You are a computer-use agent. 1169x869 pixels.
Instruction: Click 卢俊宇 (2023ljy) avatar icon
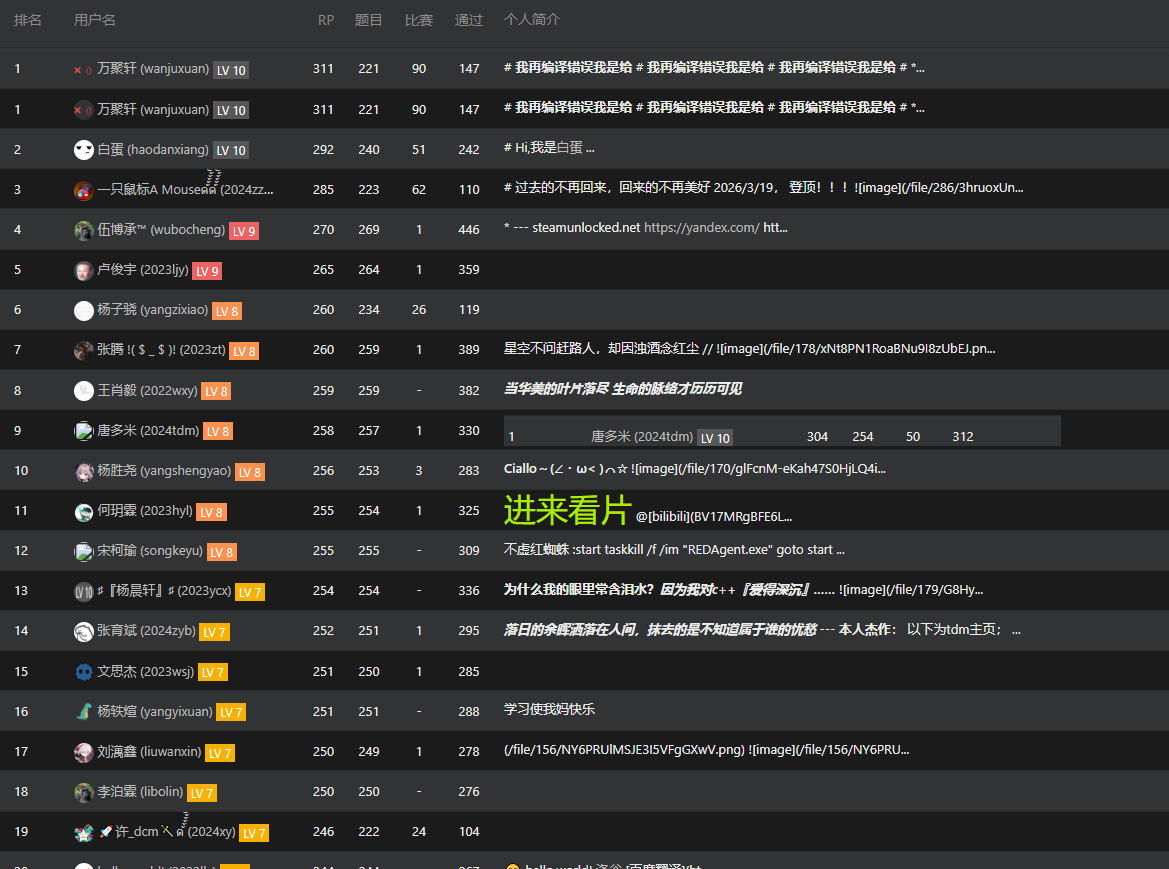(x=84, y=271)
